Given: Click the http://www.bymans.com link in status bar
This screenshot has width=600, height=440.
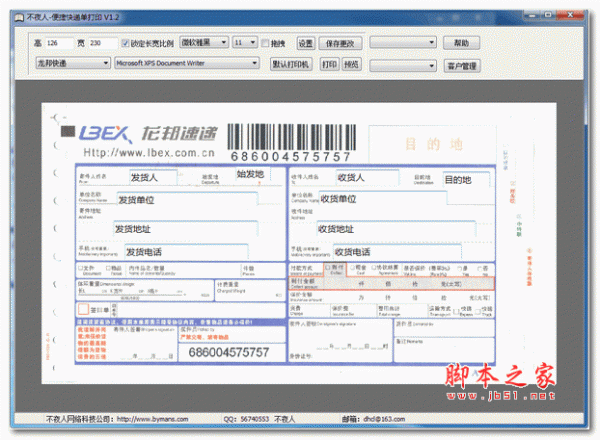Looking at the screenshot, I should point(152,419).
